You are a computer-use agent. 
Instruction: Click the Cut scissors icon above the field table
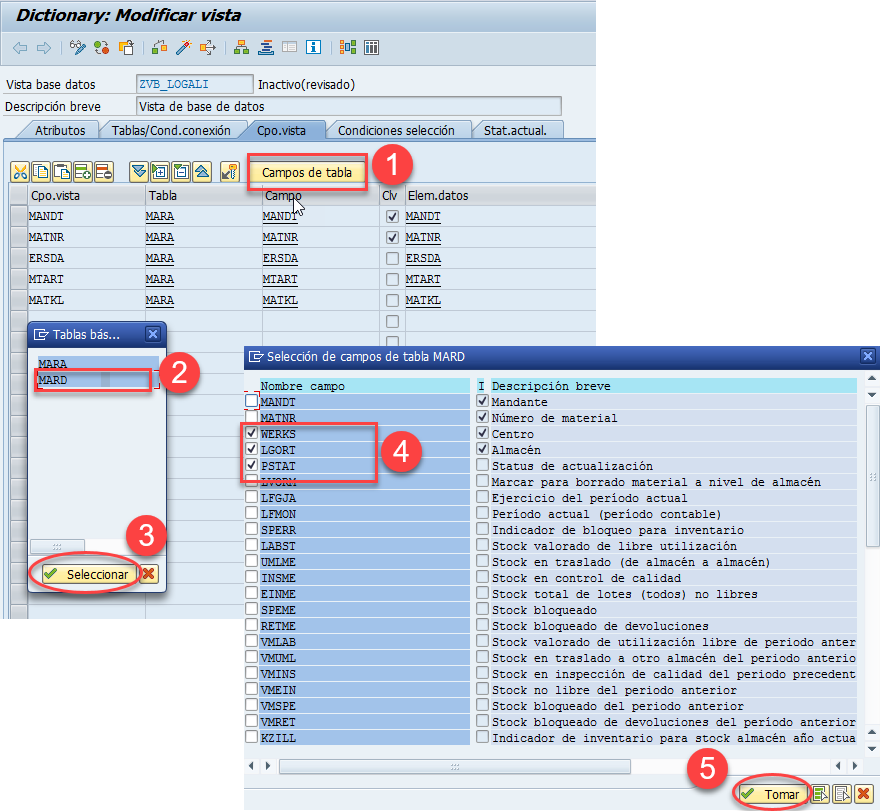[20, 172]
